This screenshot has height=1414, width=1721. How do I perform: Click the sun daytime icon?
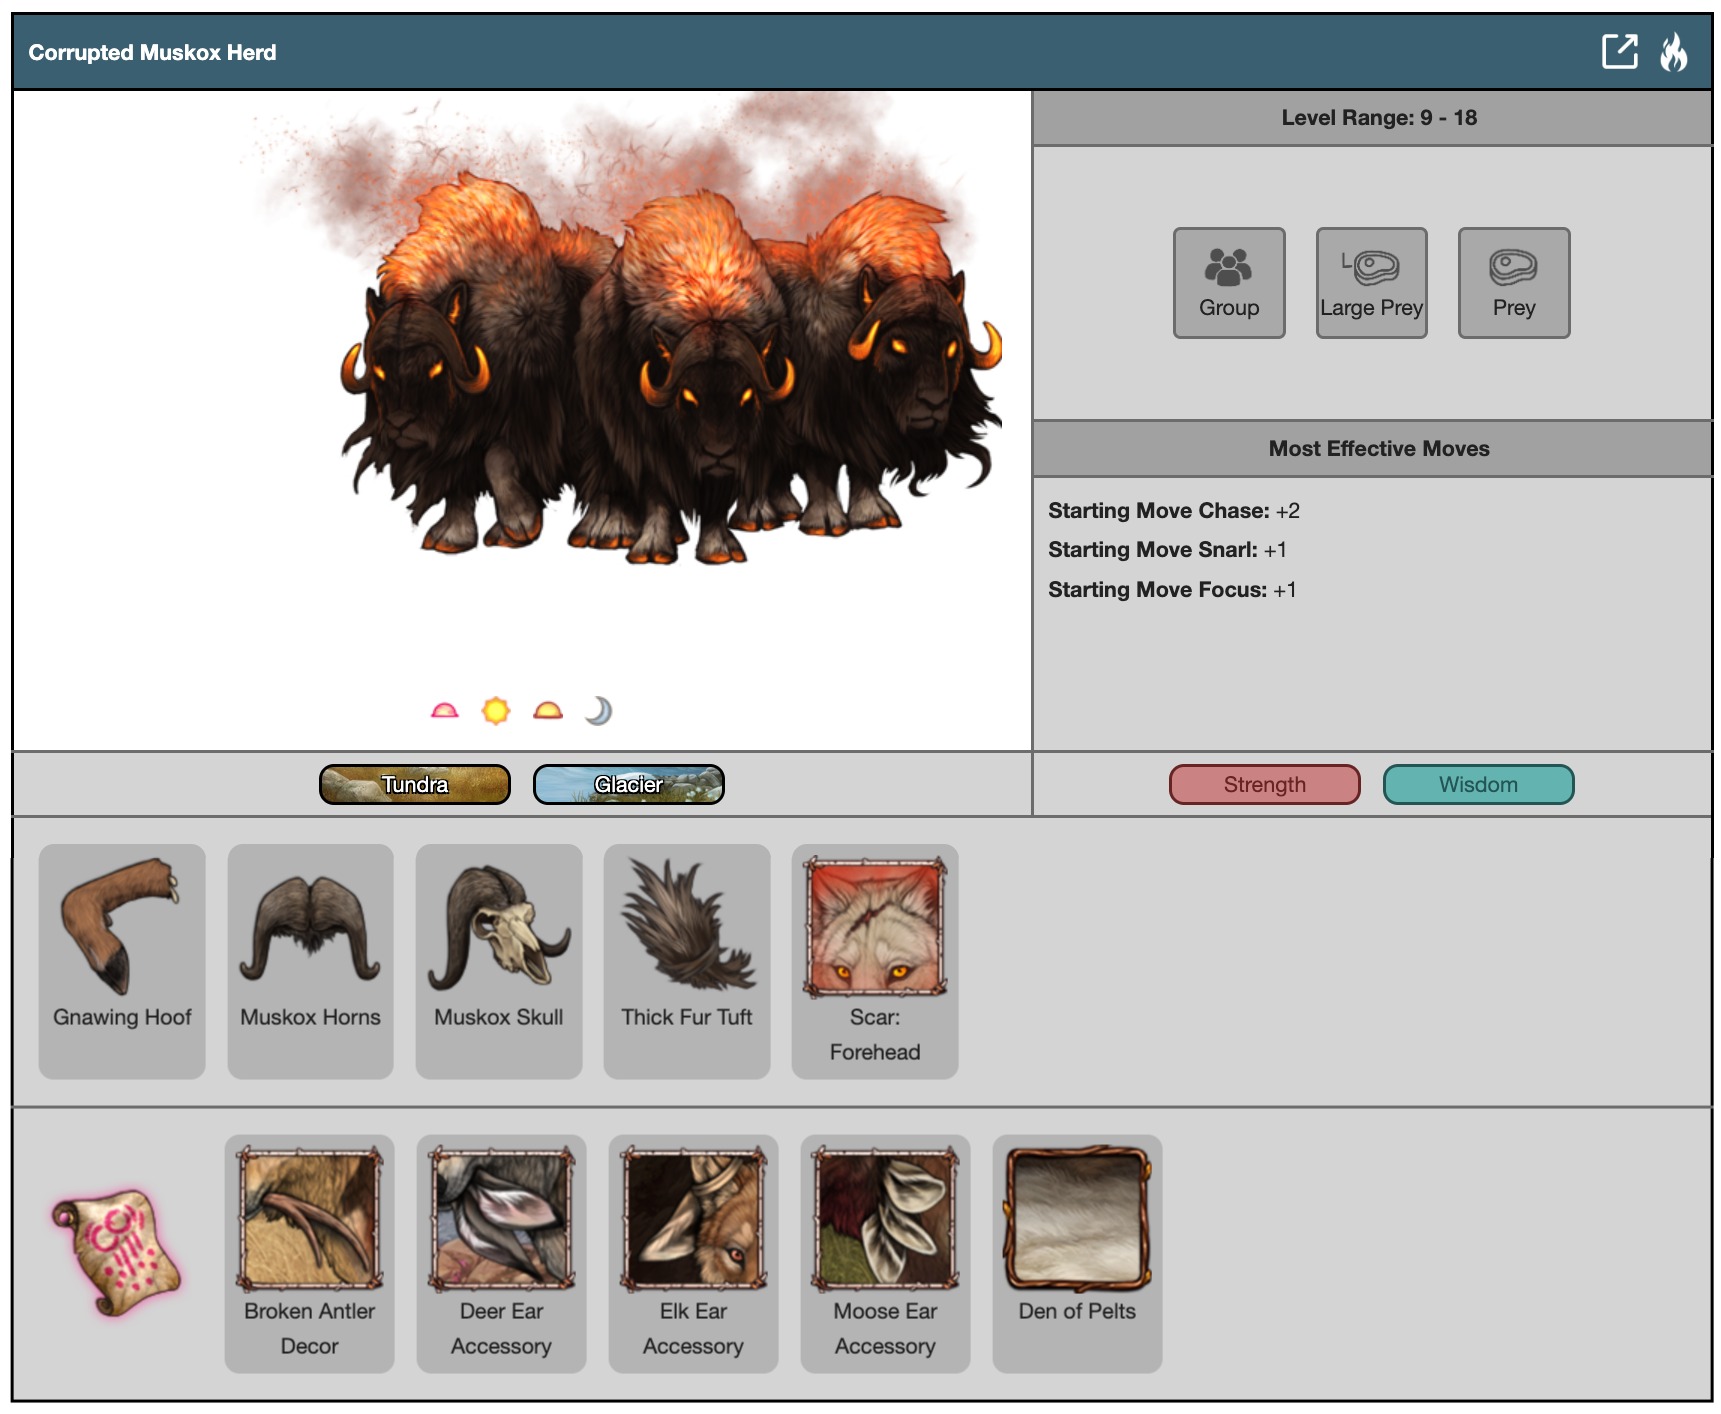click(x=496, y=711)
